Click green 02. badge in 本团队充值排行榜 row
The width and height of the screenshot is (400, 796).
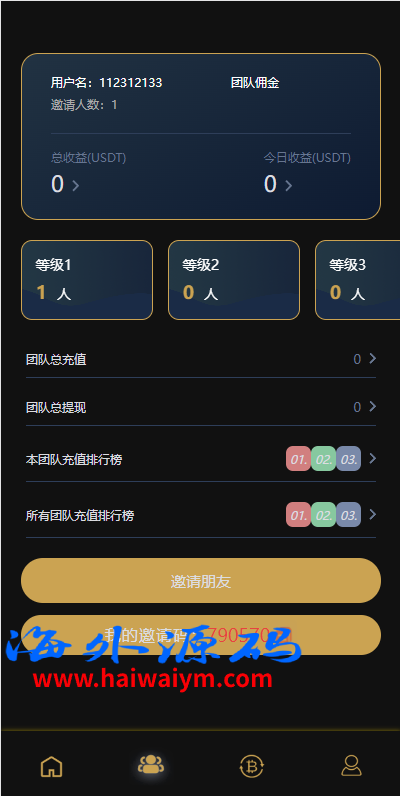[323, 459]
